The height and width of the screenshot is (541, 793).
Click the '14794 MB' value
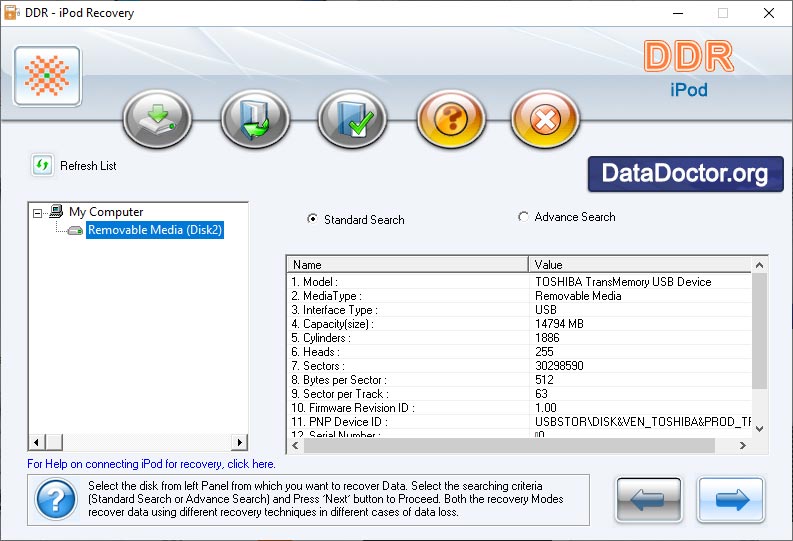[x=559, y=324]
